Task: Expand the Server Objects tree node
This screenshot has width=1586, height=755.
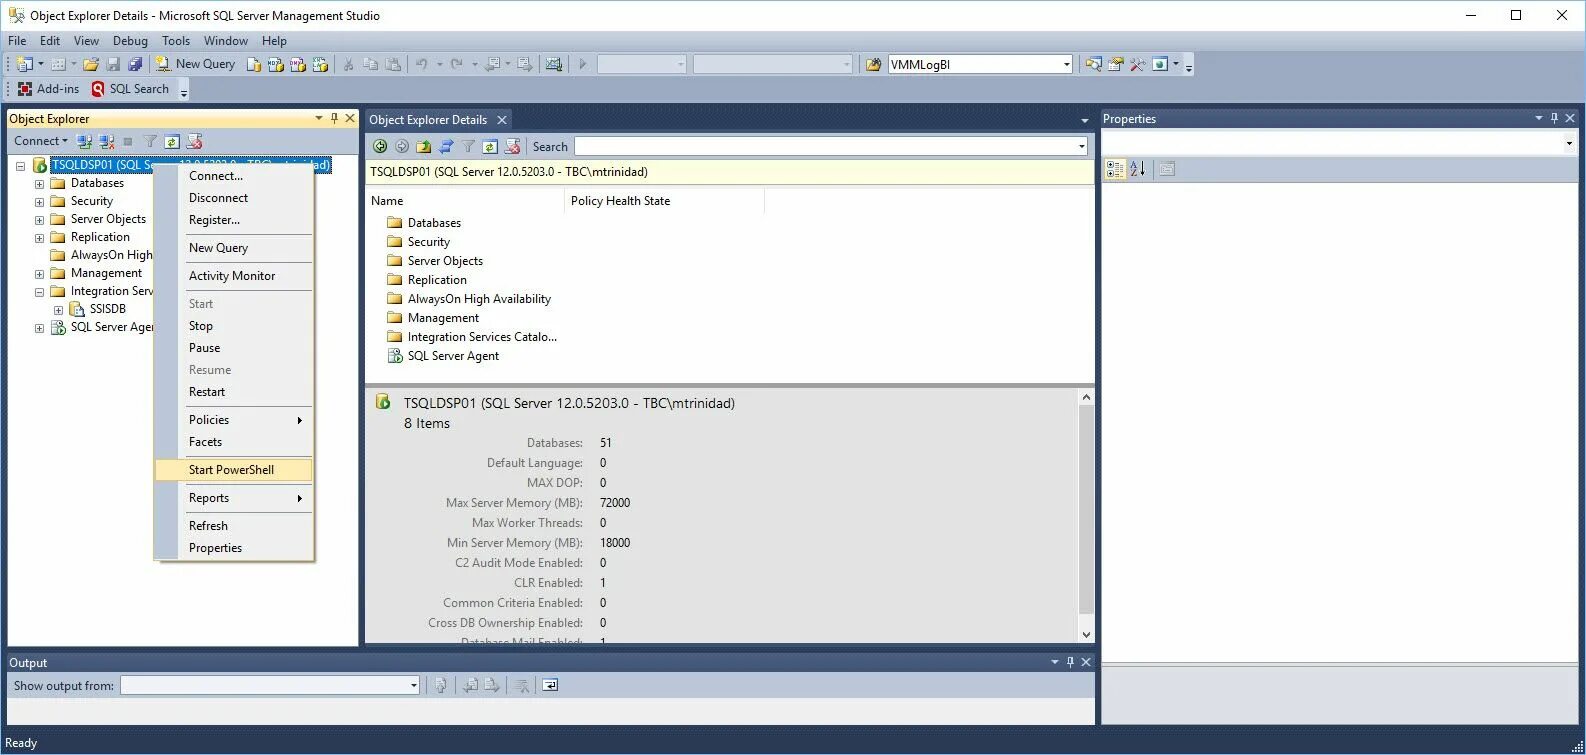Action: [39, 219]
